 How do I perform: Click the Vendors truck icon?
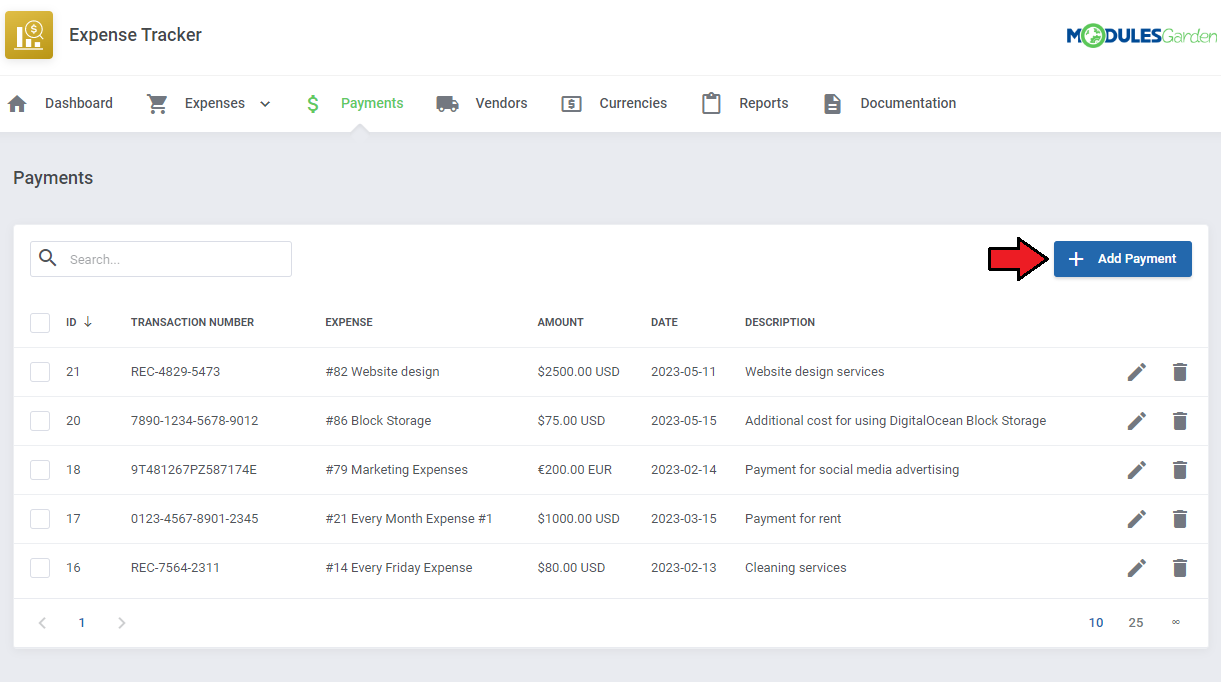coord(448,103)
